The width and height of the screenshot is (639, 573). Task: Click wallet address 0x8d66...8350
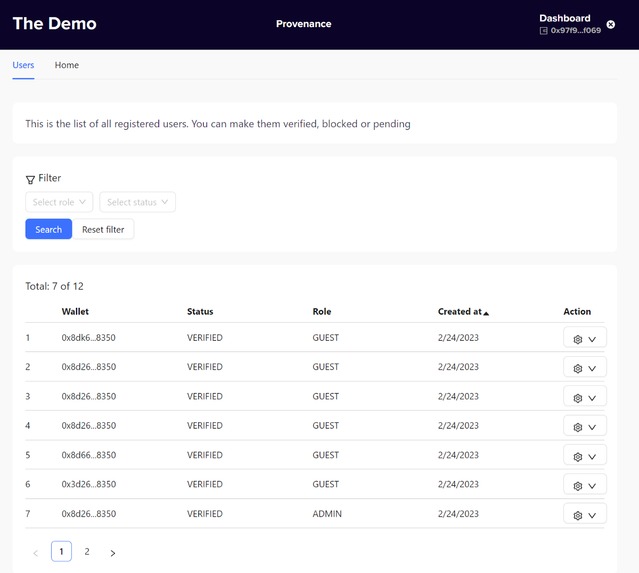(x=89, y=455)
